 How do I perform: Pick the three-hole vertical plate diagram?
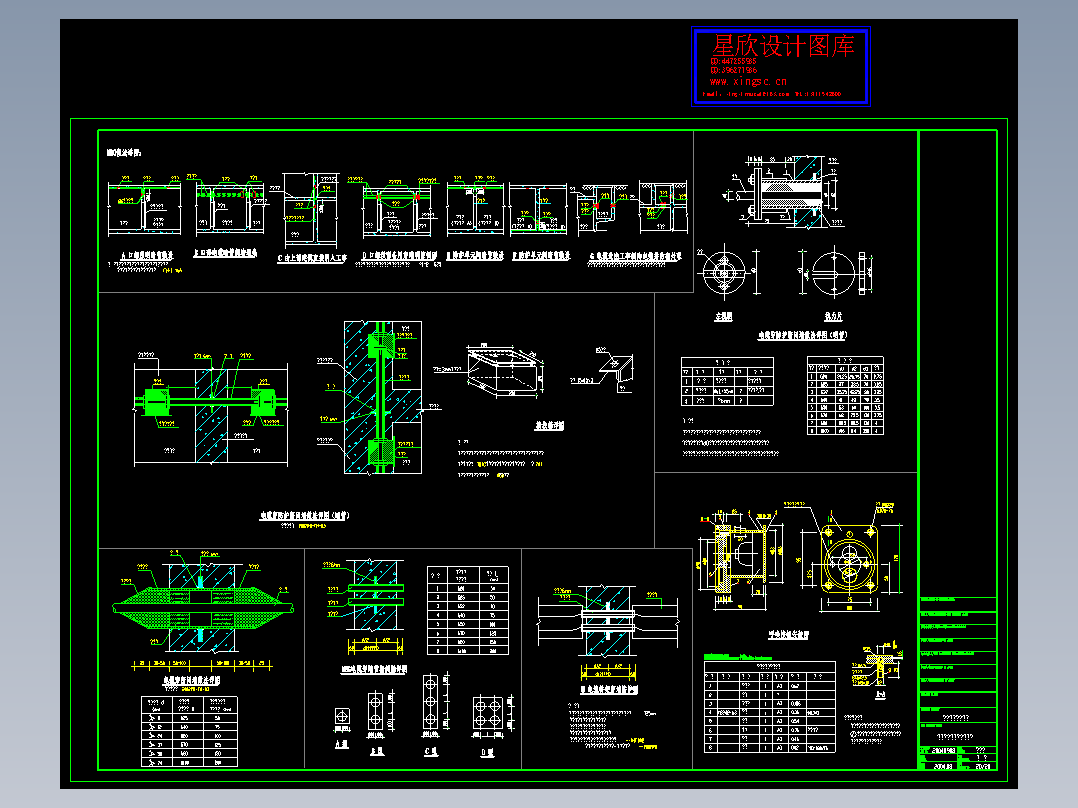[430, 702]
